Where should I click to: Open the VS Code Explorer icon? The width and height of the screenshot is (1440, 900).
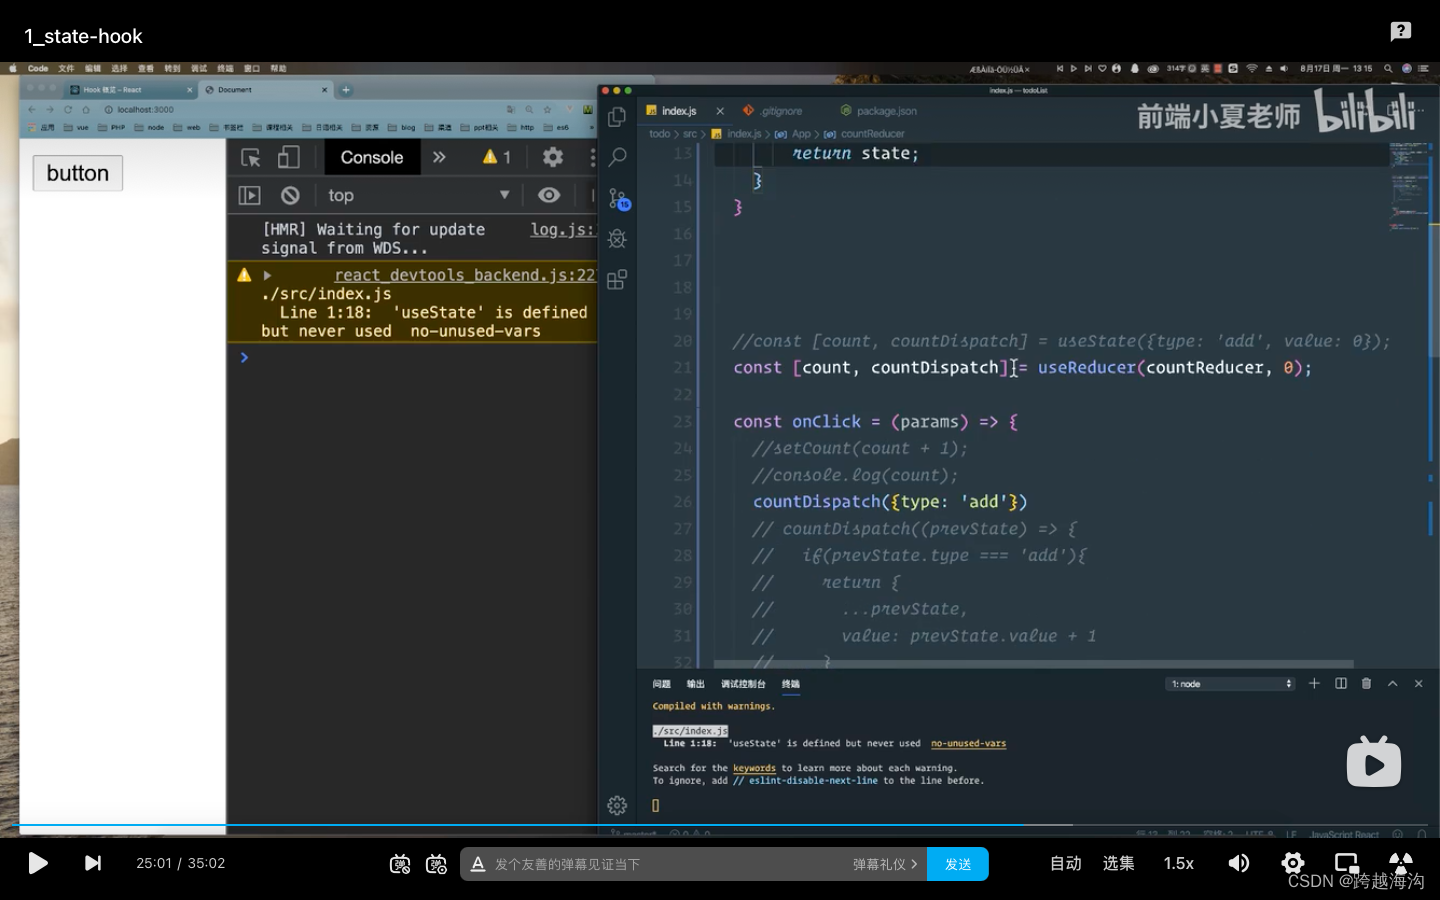(x=617, y=117)
